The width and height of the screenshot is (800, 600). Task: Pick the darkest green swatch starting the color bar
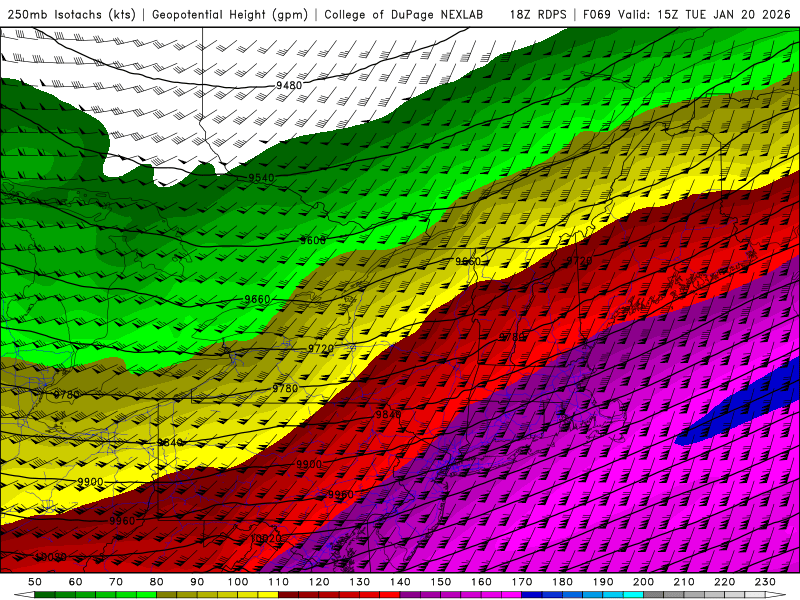[x=45, y=595]
